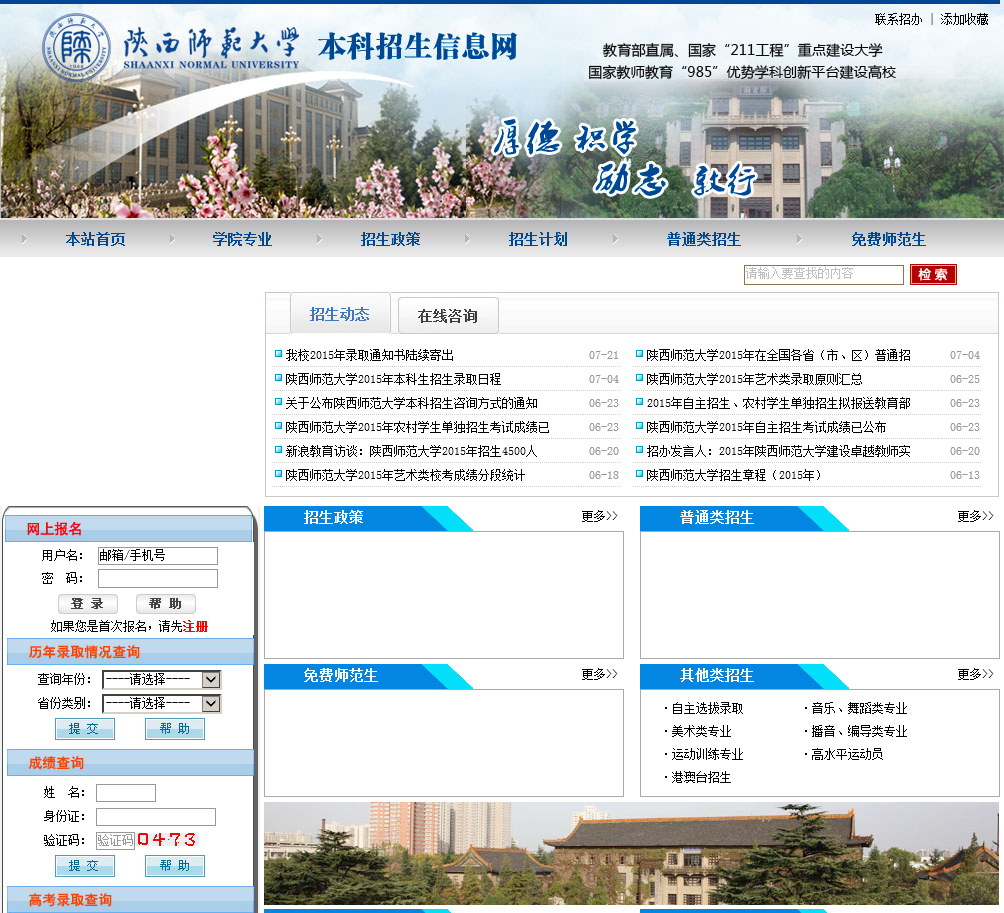Open 陕西师范大学2015年本科生招生录取日程 article
This screenshot has width=1004, height=913.
393,379
